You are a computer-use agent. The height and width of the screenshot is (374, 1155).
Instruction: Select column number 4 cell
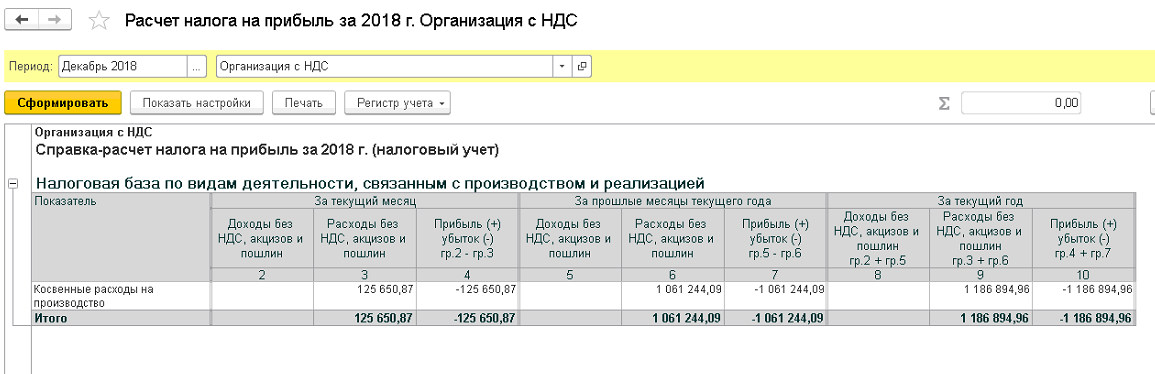tap(468, 275)
